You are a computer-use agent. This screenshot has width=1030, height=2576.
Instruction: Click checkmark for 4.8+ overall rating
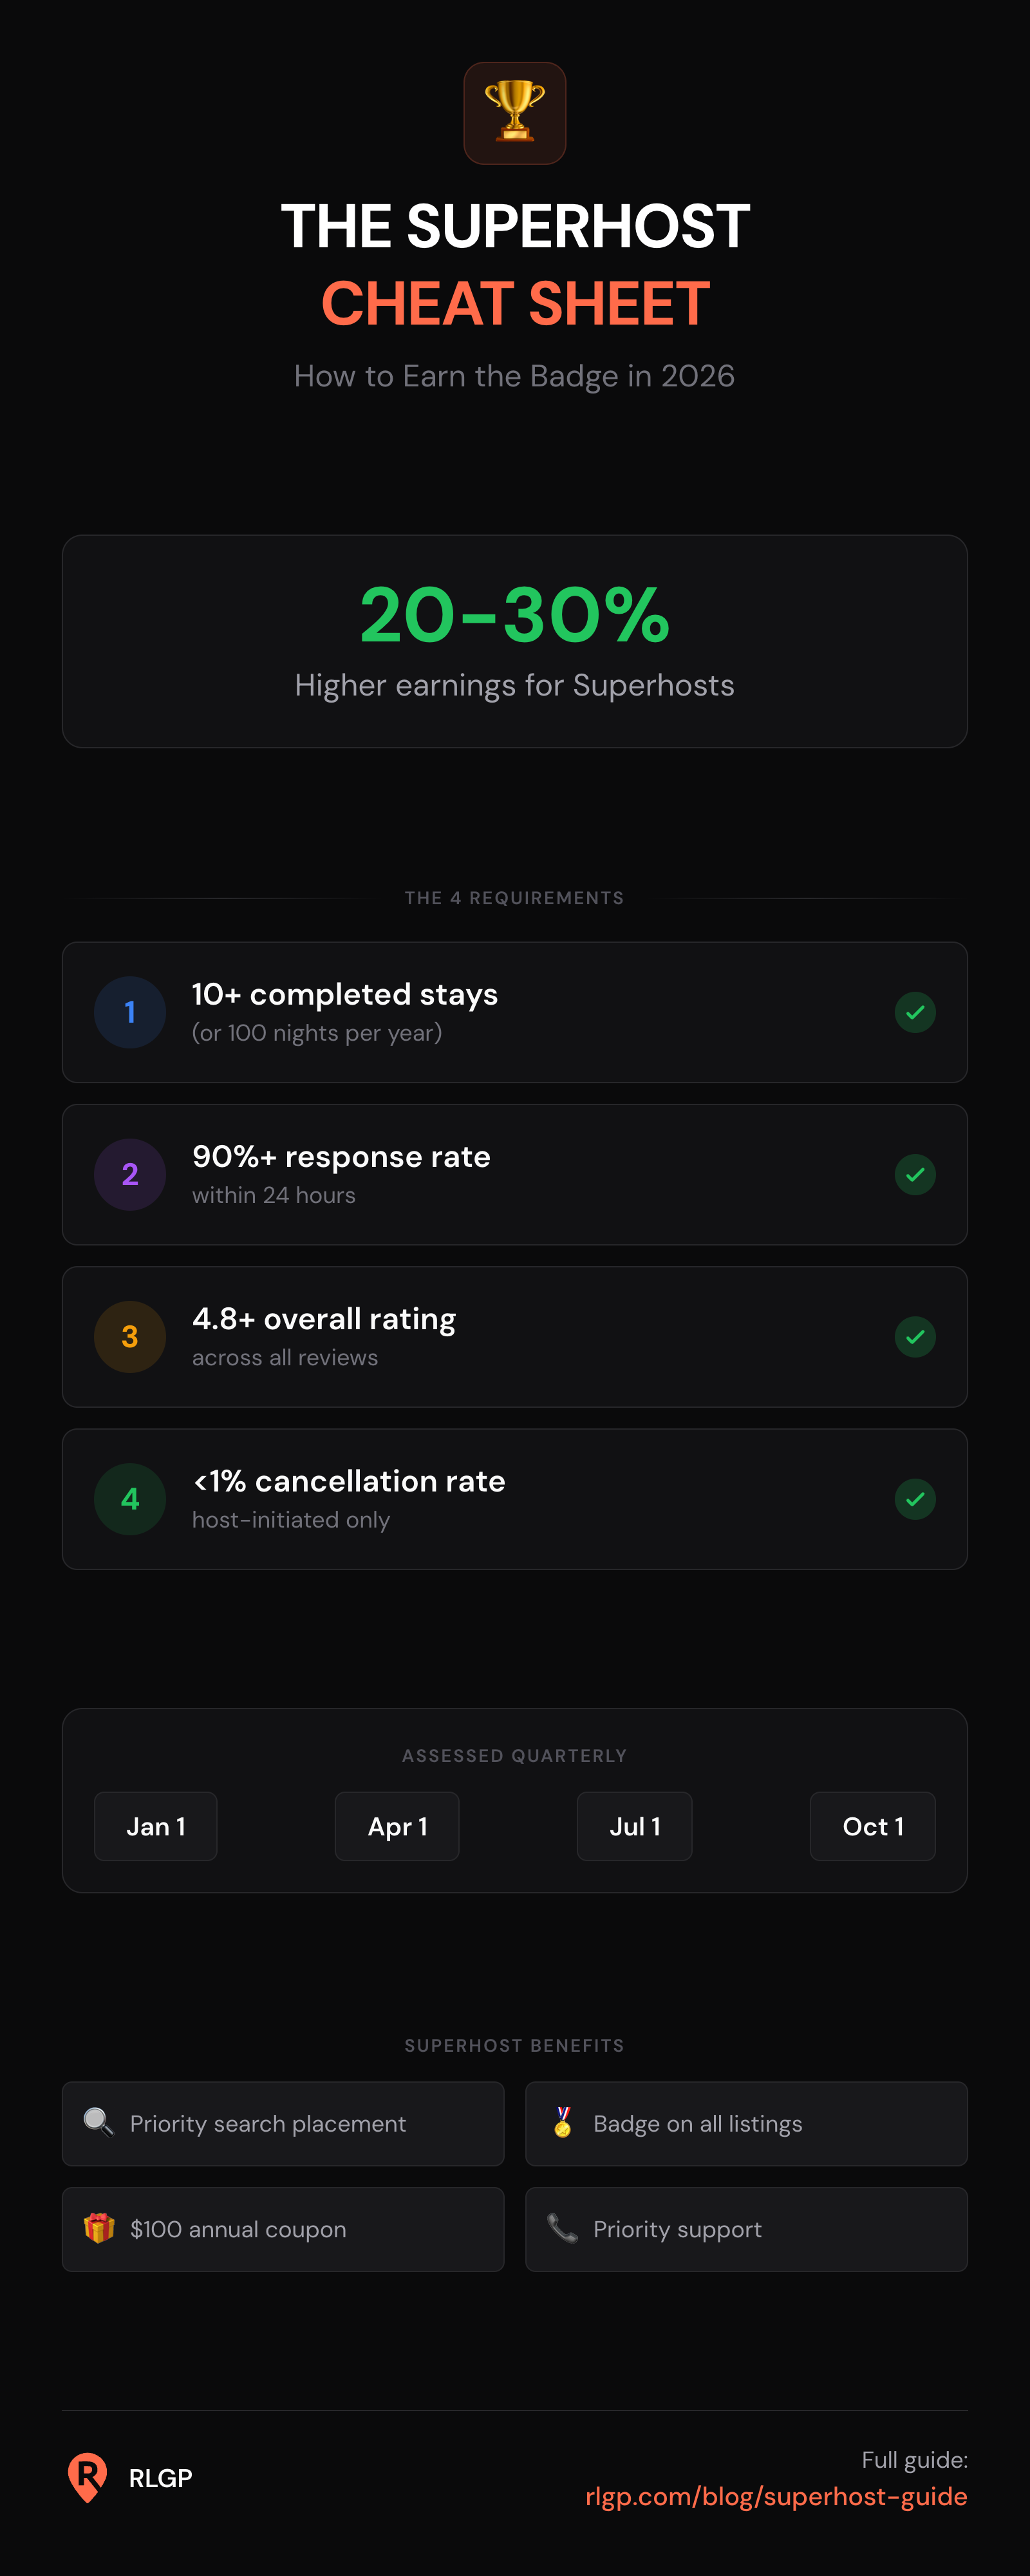pyautogui.click(x=914, y=1336)
